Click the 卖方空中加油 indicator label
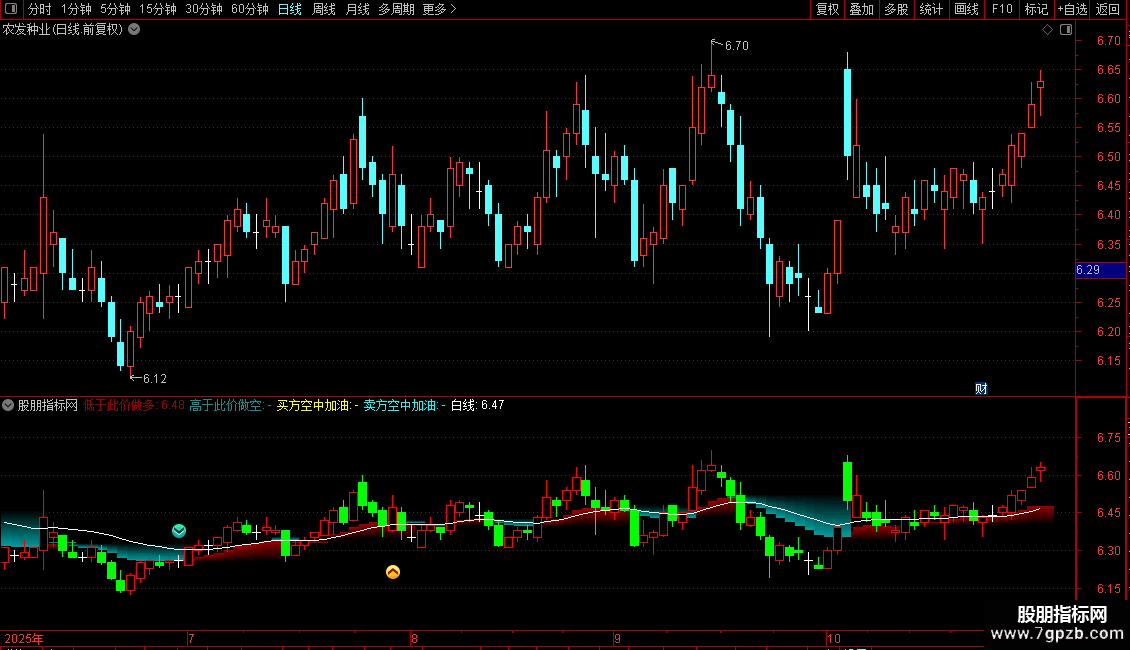 (x=404, y=405)
